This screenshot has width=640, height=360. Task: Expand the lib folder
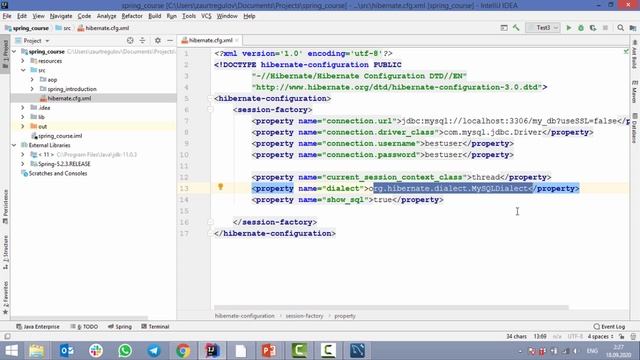[x=23, y=117]
